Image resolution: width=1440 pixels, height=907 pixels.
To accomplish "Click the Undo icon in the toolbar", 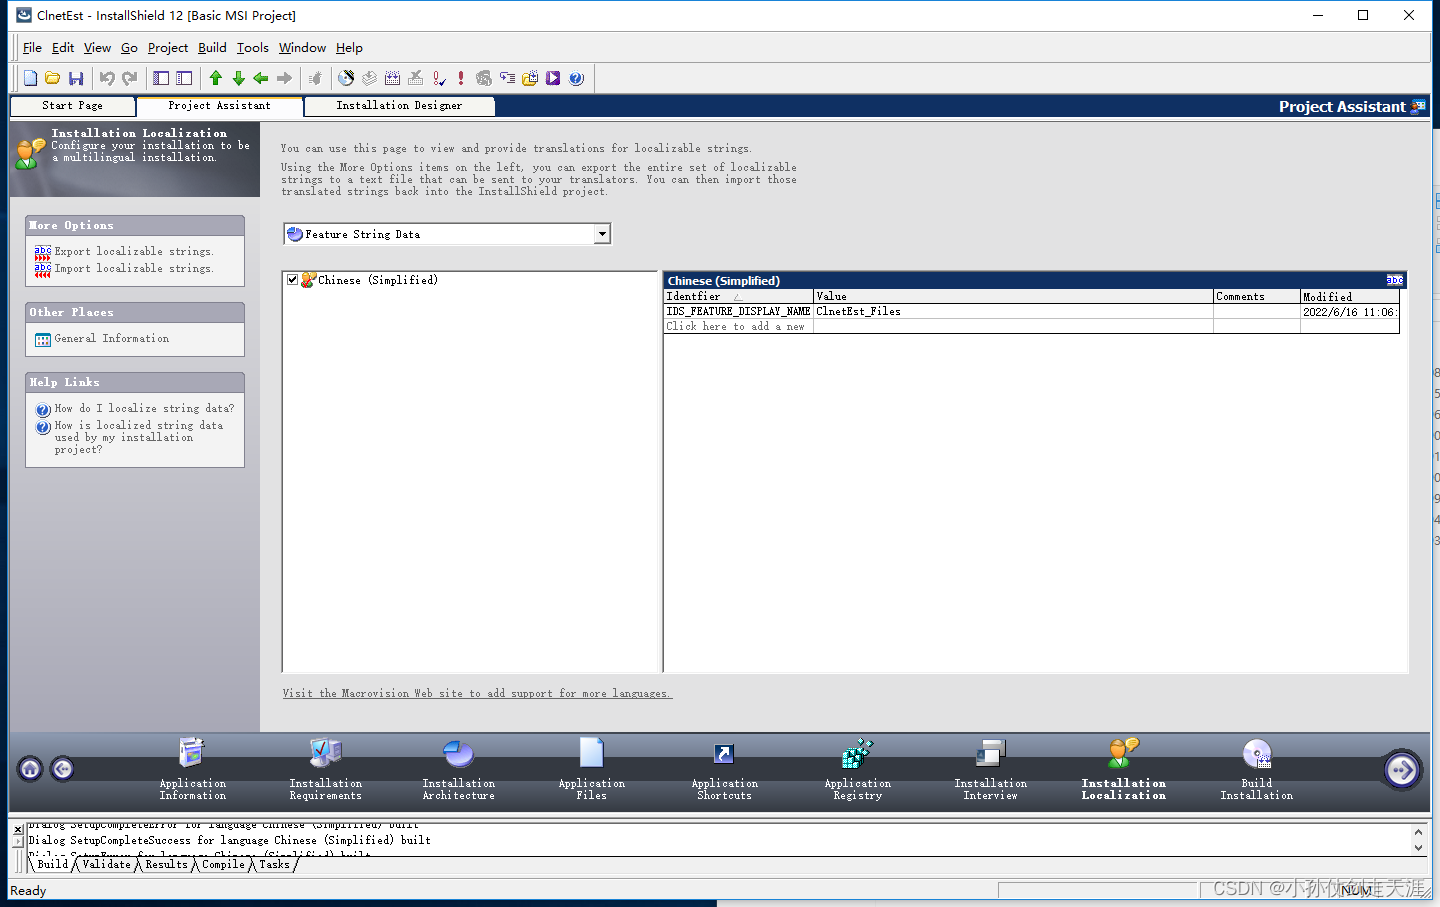I will 109,77.
